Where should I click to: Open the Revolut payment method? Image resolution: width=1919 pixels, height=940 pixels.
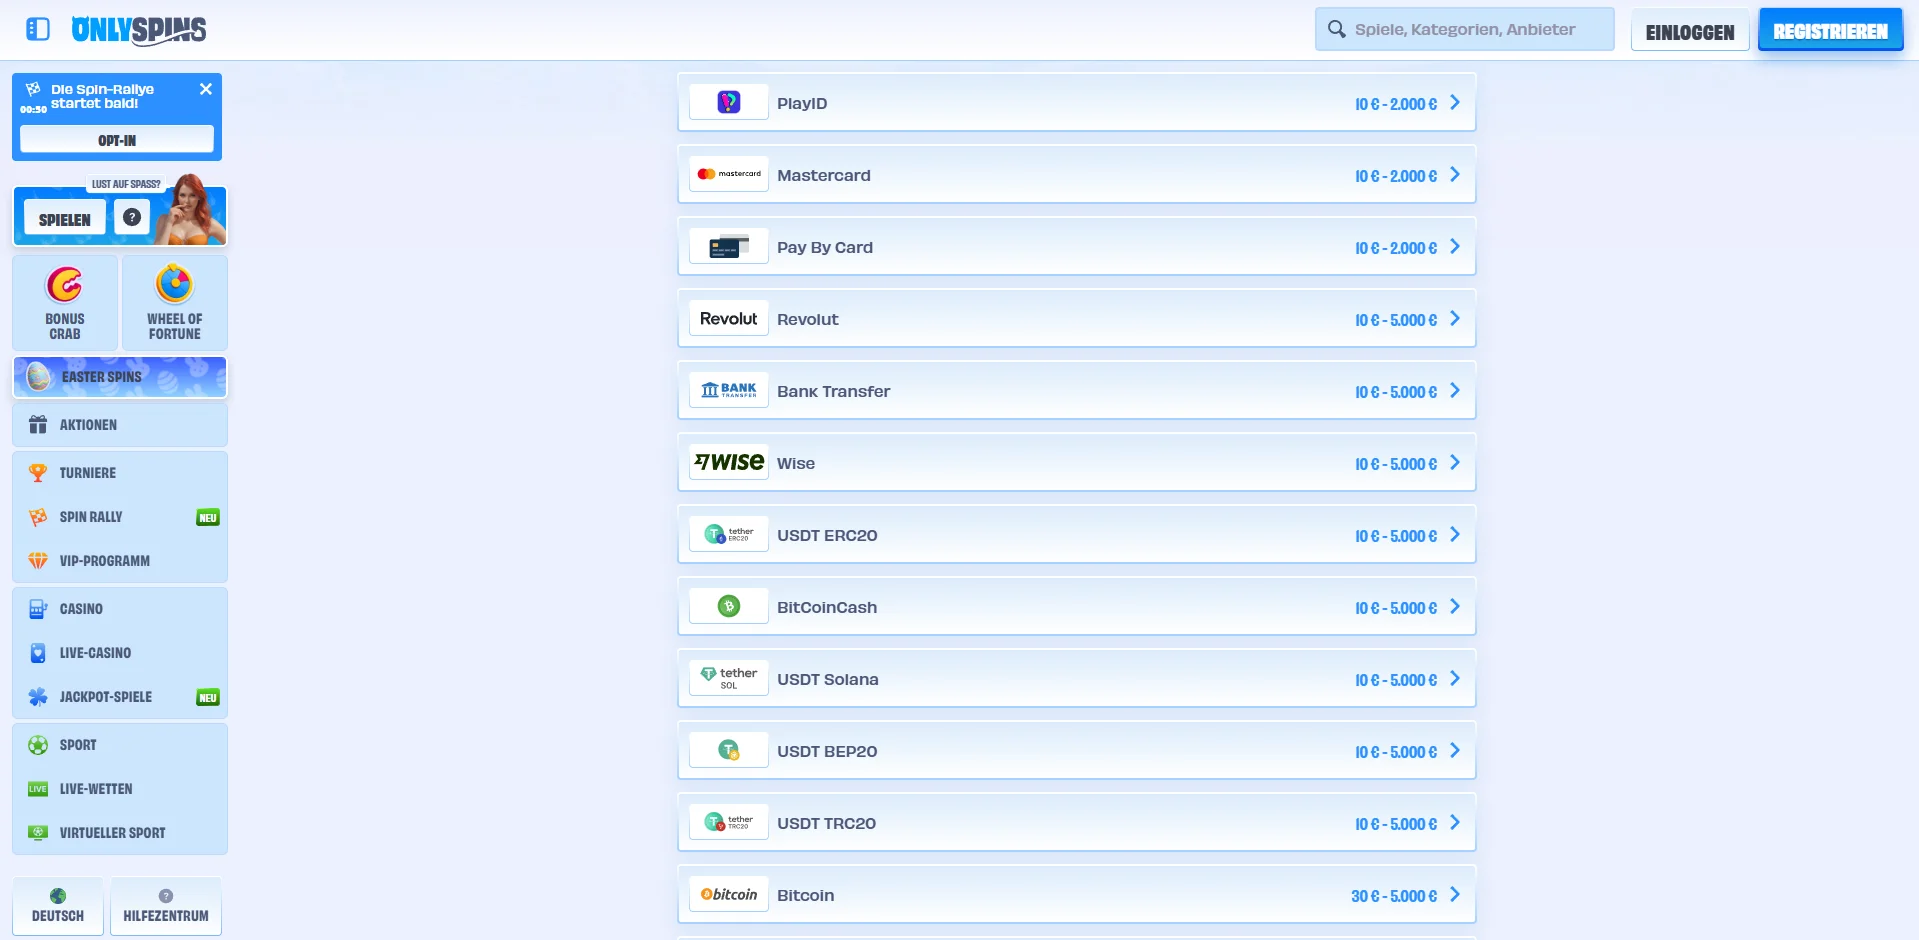pyautogui.click(x=1076, y=318)
